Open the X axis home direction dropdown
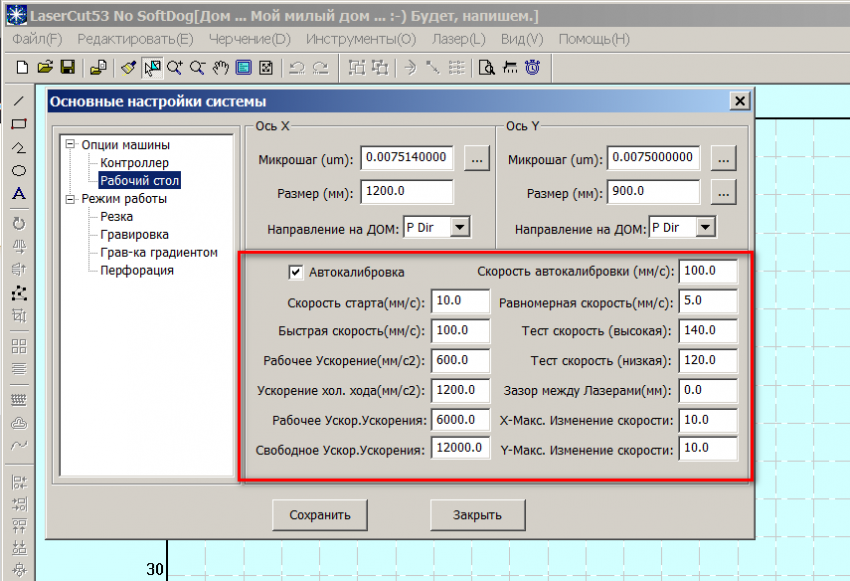Screen dimensions: 850x581 (x=459, y=227)
